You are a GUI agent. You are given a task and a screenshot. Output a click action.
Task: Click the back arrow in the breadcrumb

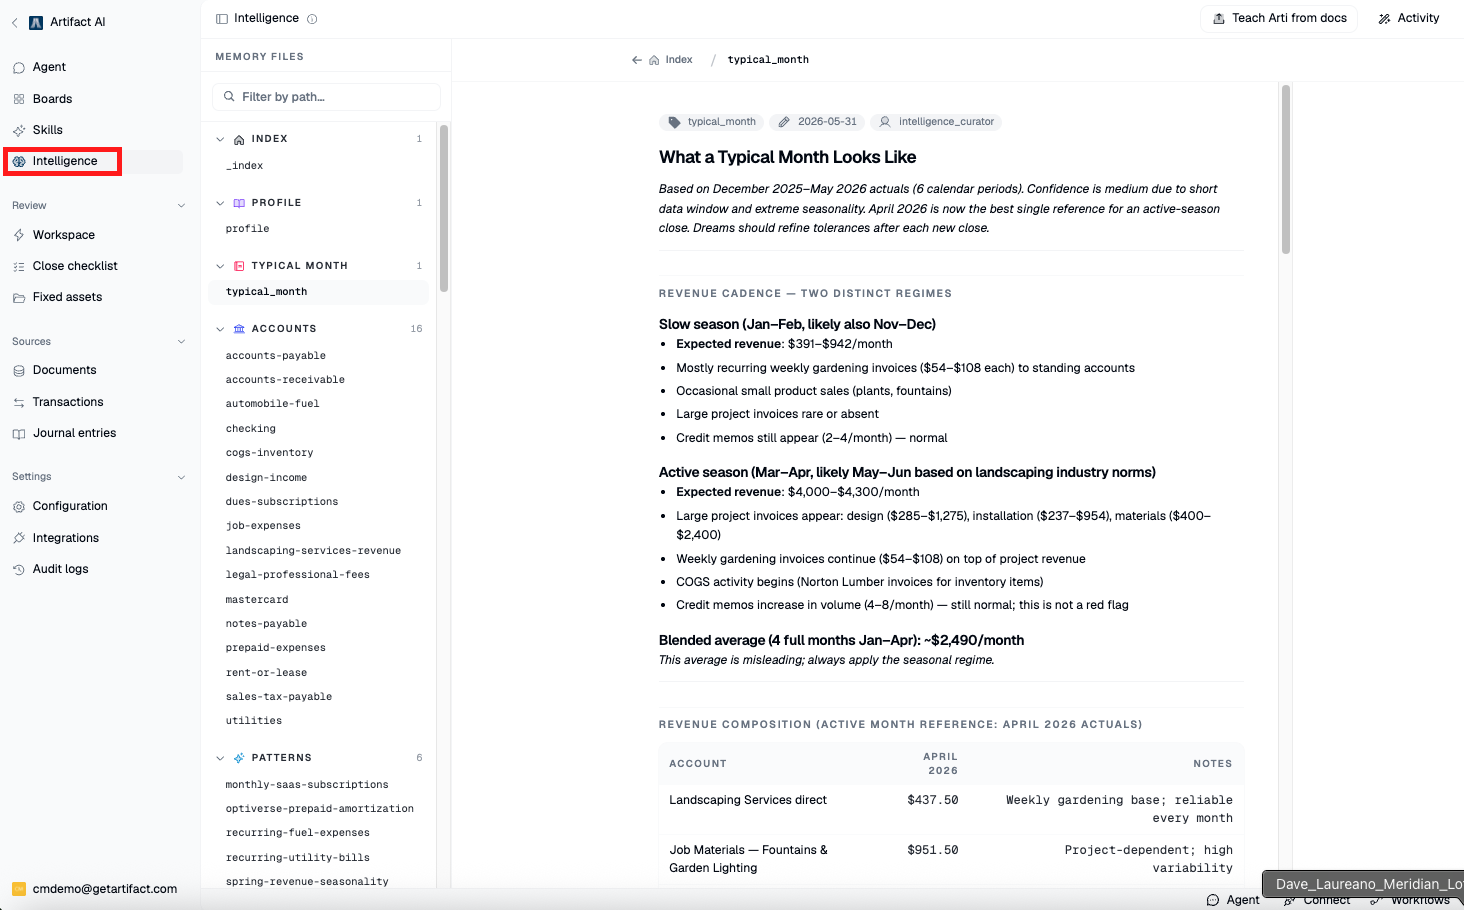637,60
